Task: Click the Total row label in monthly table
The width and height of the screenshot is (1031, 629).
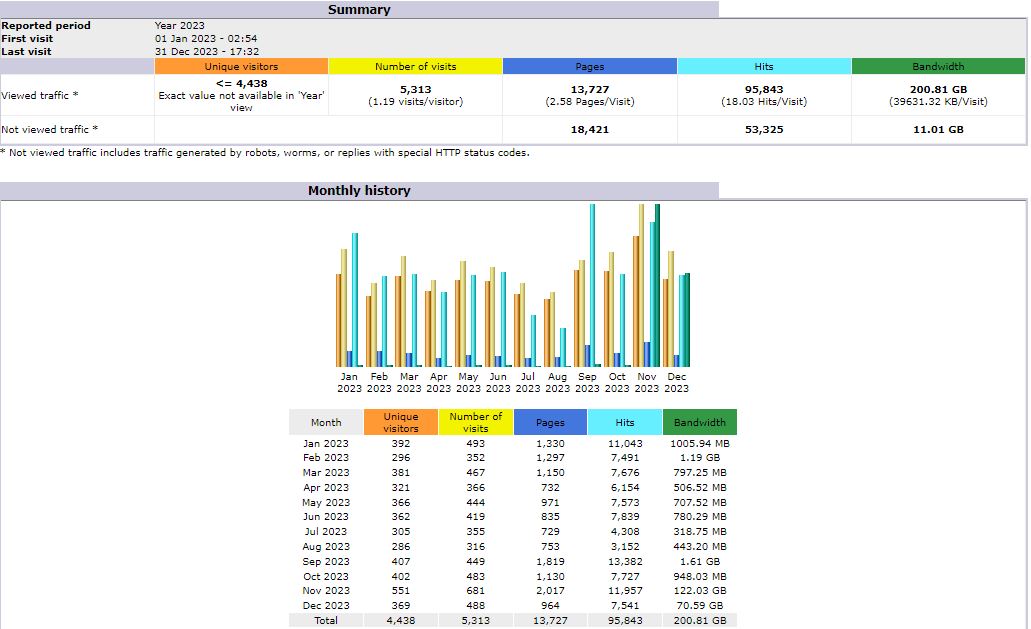Action: [x=326, y=621]
